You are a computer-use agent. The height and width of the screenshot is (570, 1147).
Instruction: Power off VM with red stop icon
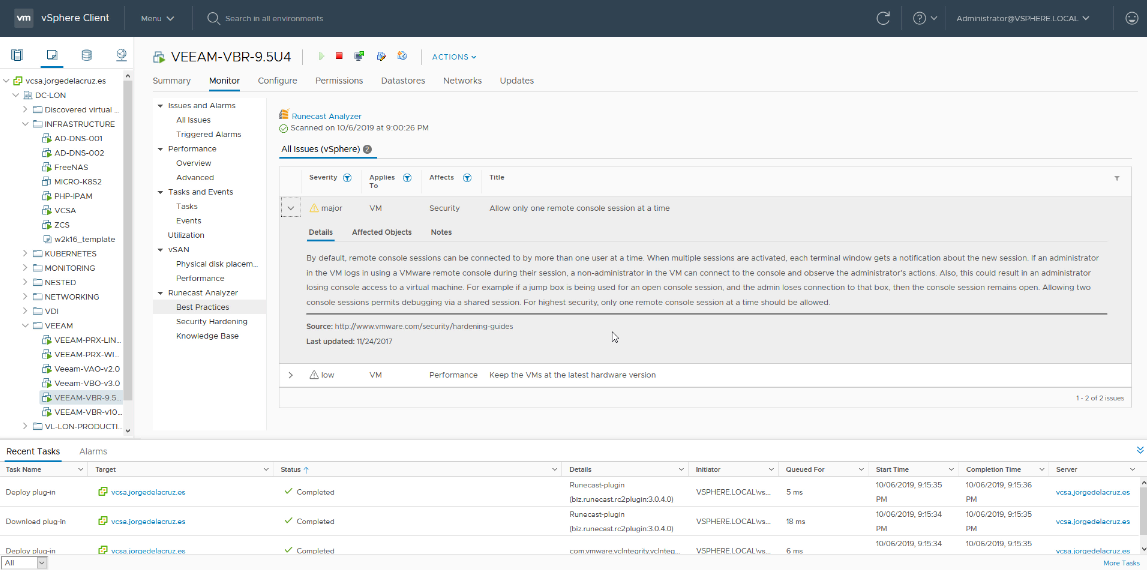pyautogui.click(x=339, y=56)
